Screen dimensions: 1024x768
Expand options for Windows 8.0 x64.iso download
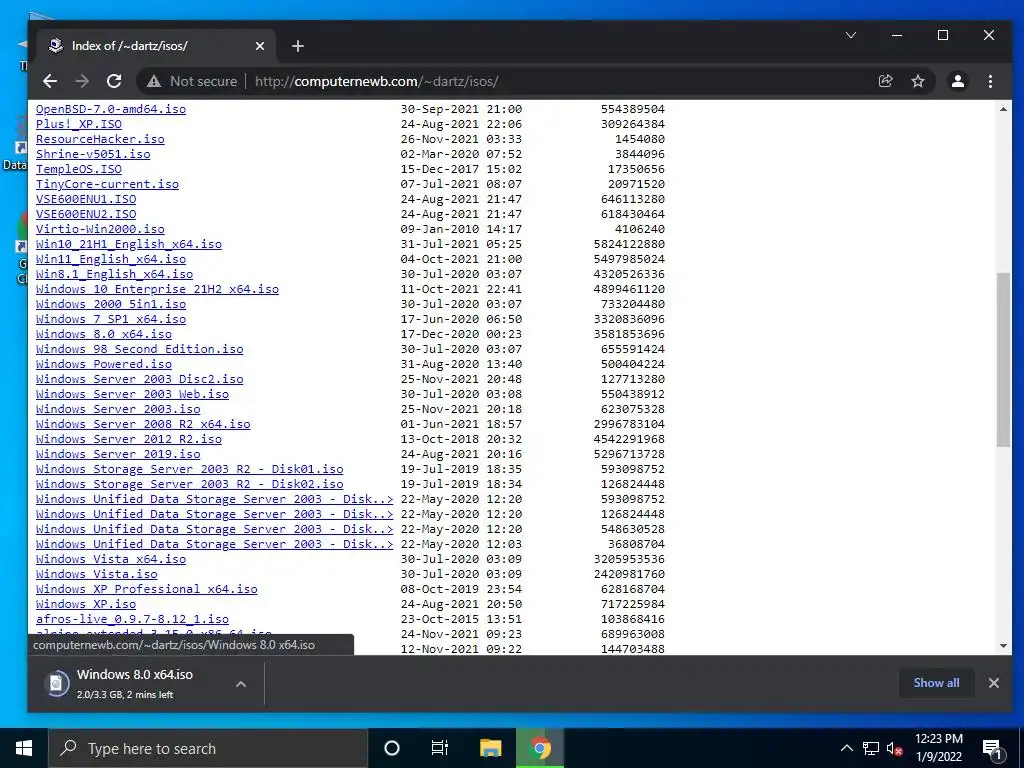coord(240,684)
